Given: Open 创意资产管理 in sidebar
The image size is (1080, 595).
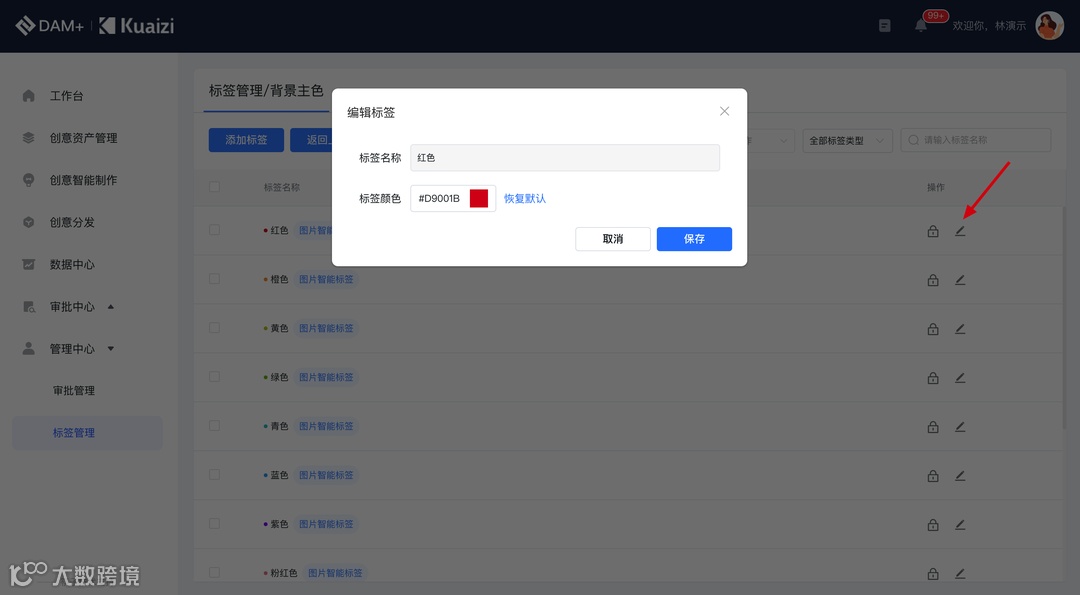Looking at the screenshot, I should (x=83, y=138).
